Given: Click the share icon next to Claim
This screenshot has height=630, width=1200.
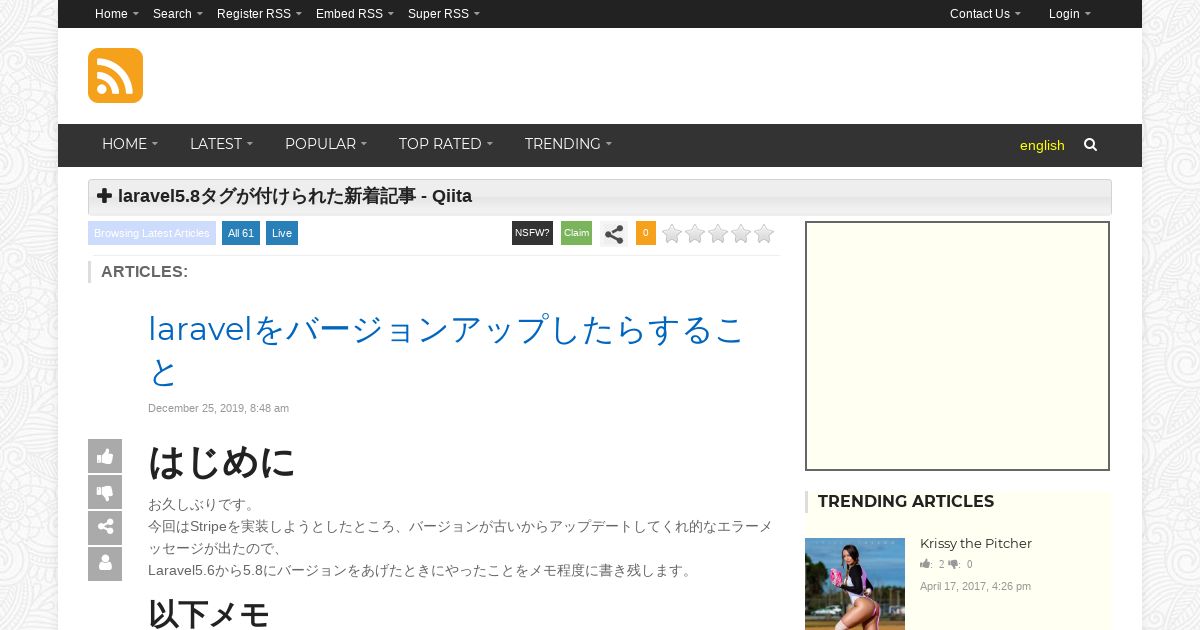Looking at the screenshot, I should (614, 234).
